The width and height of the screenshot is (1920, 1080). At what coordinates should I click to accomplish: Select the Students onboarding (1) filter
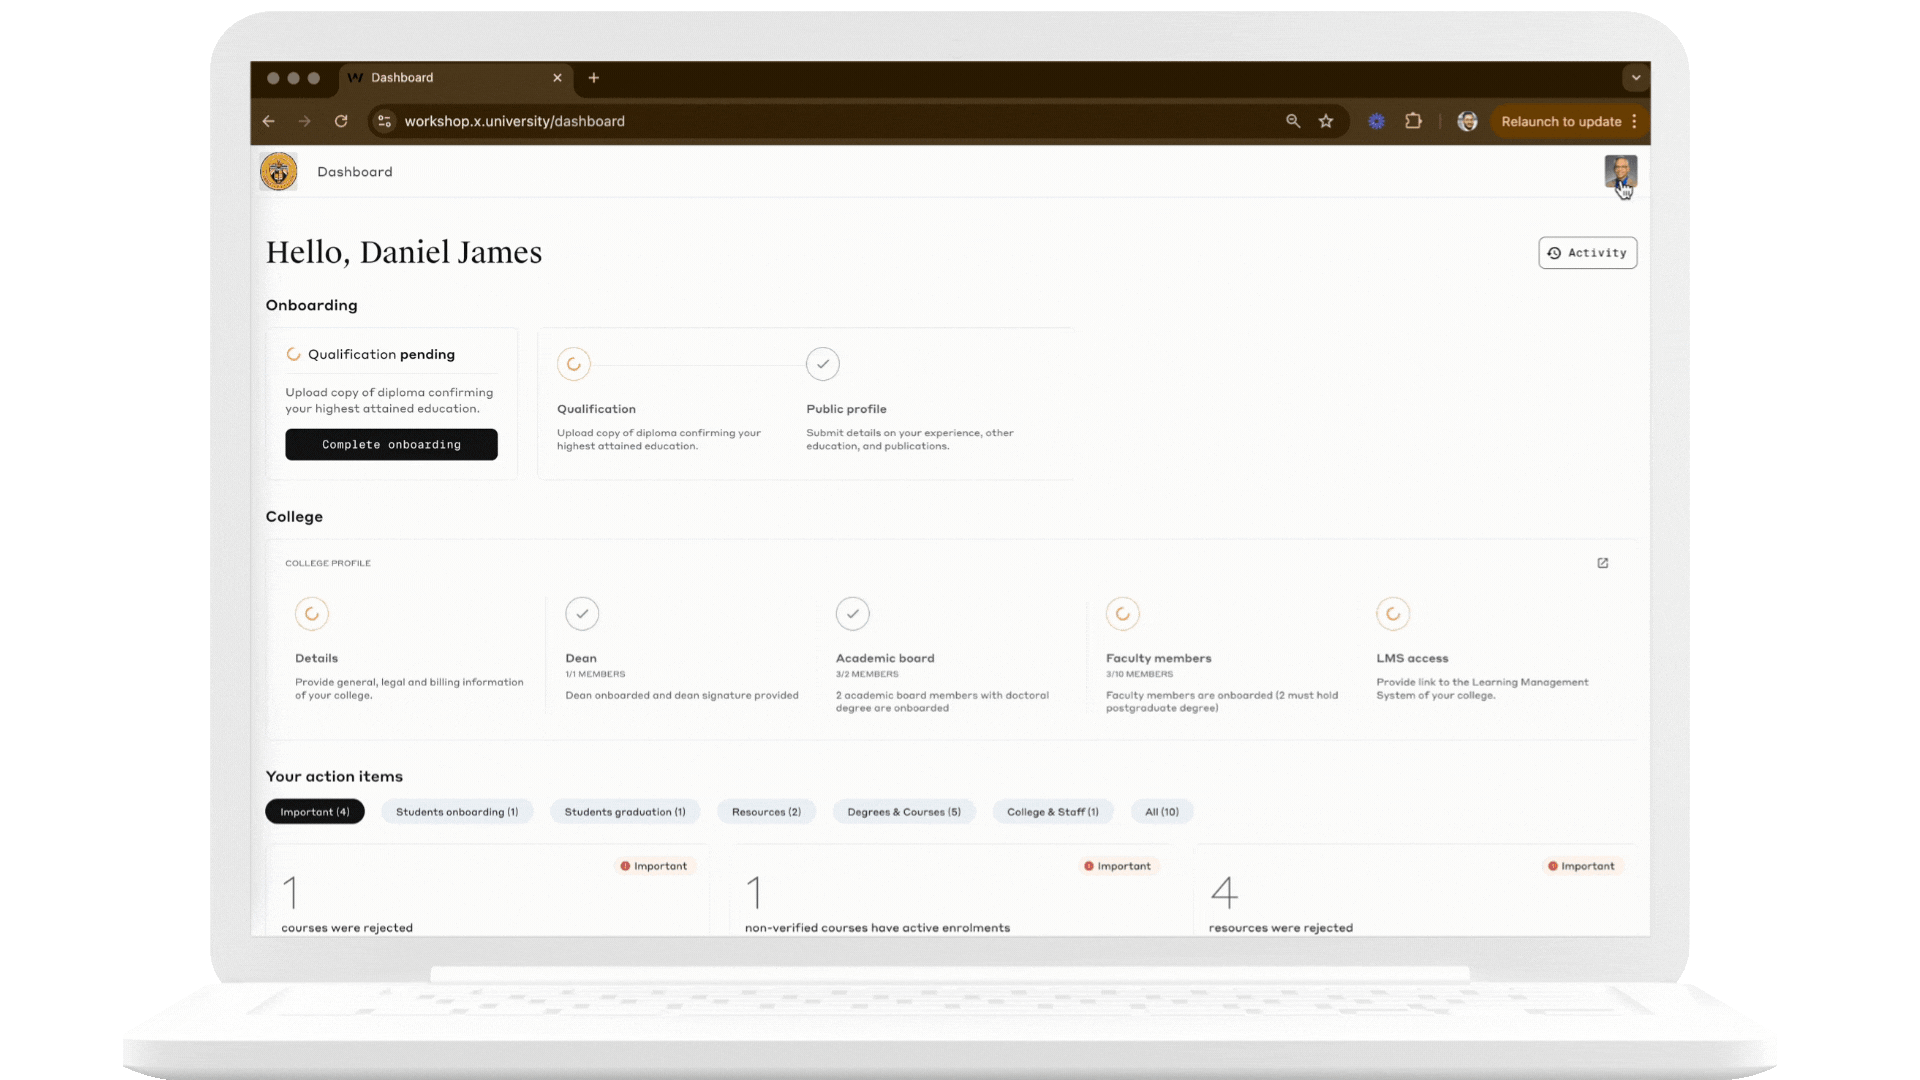[456, 812]
